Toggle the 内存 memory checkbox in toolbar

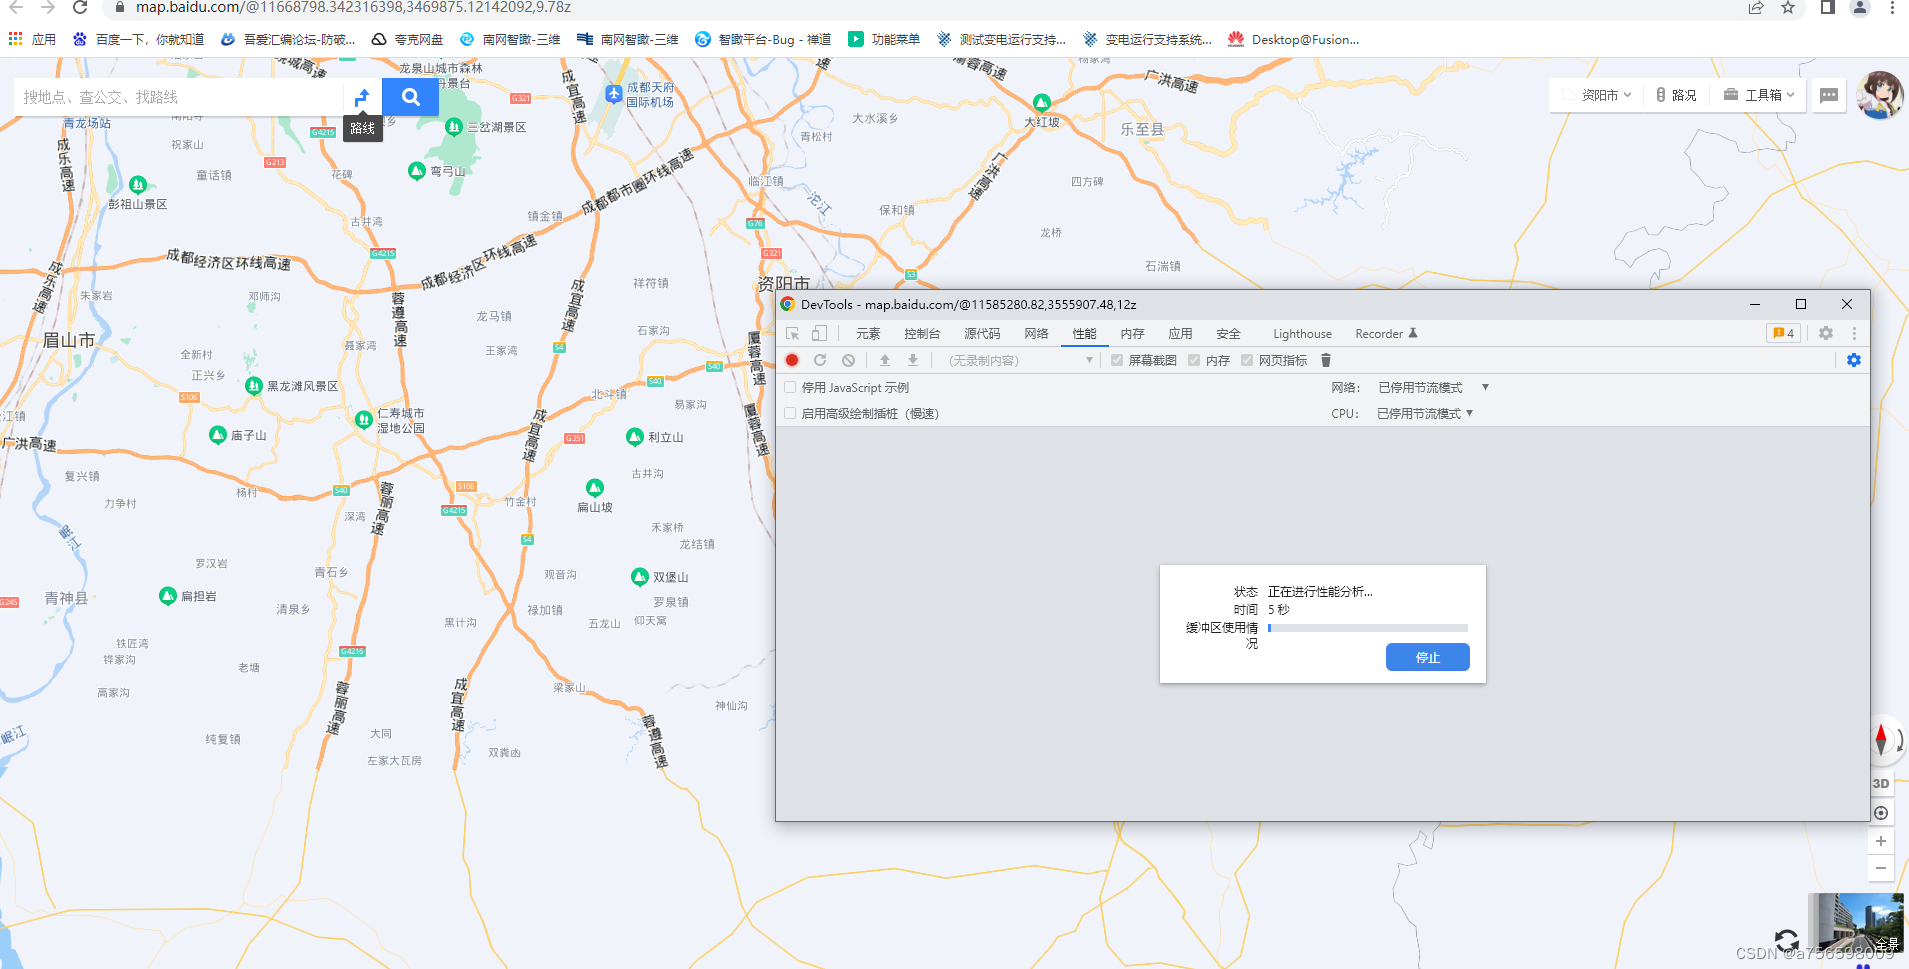[x=1194, y=360]
